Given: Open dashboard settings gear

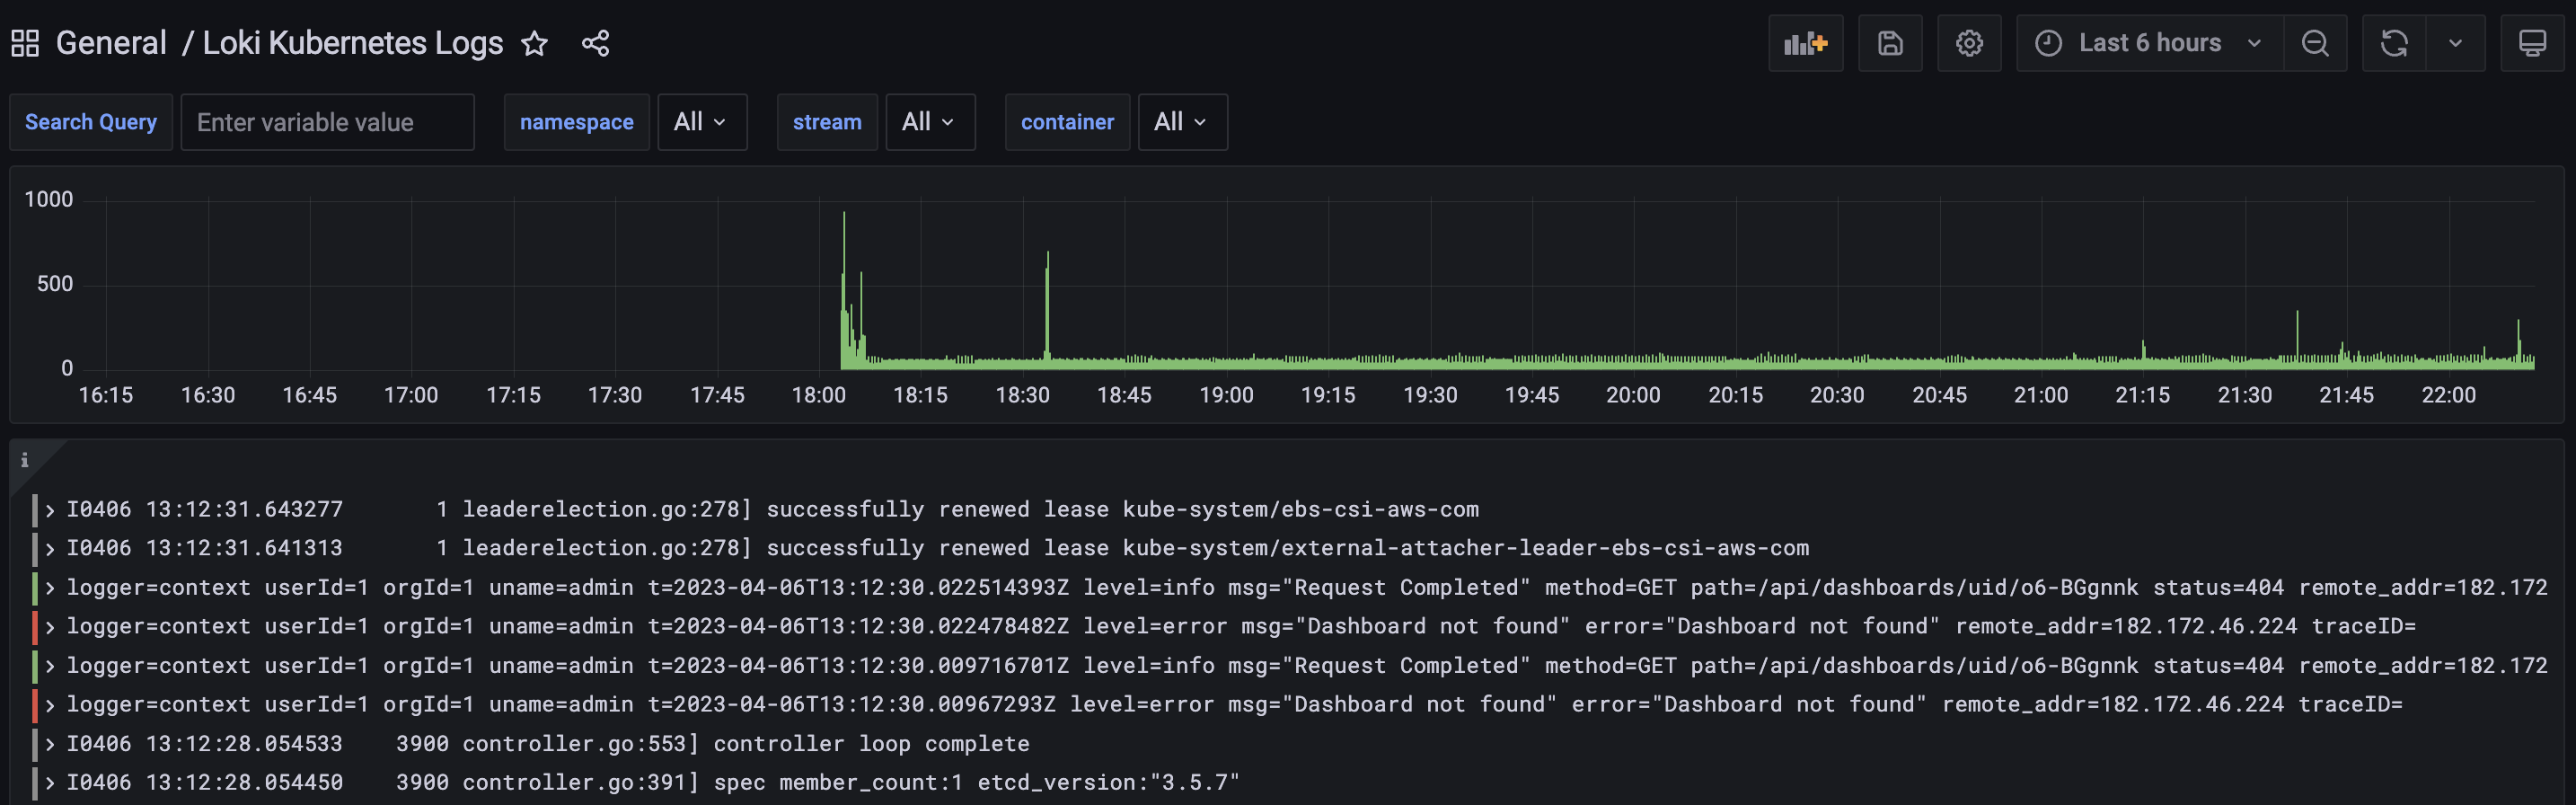Looking at the screenshot, I should coord(1969,43).
